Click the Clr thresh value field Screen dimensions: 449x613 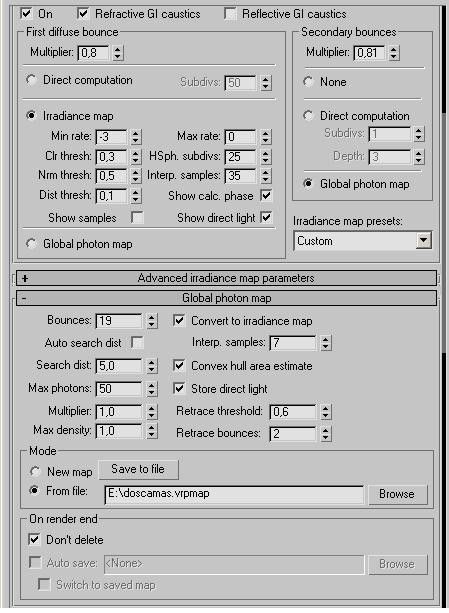(x=111, y=157)
